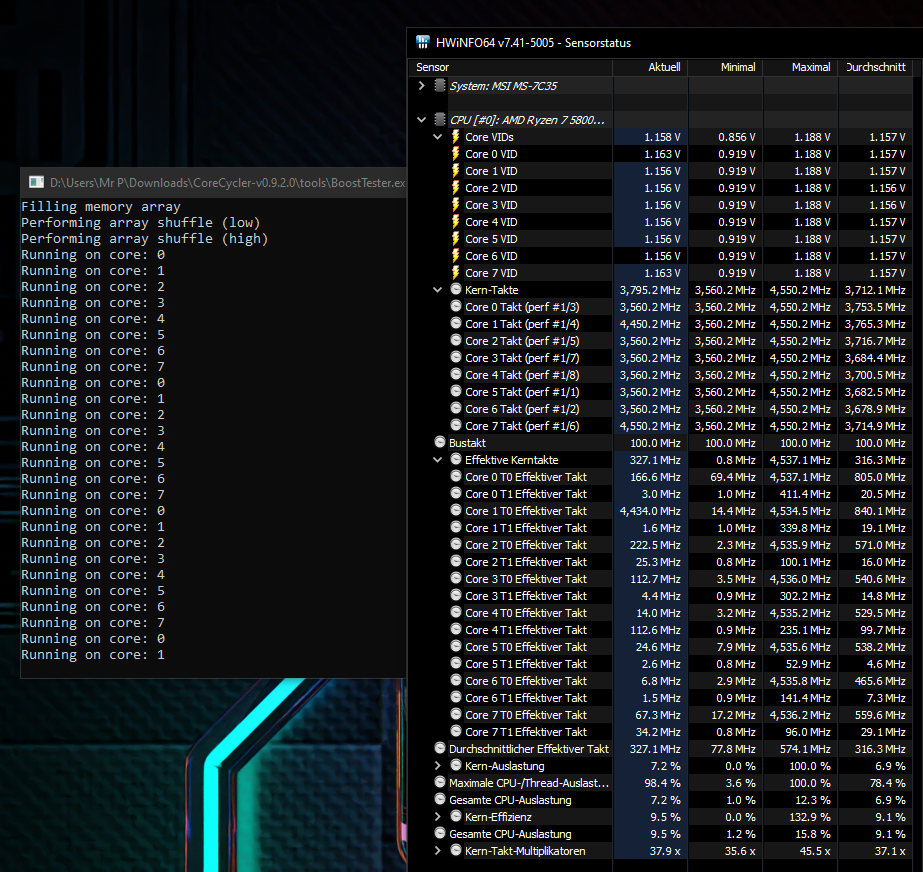Click the 4,434.0 MHz current value cell

click(650, 511)
